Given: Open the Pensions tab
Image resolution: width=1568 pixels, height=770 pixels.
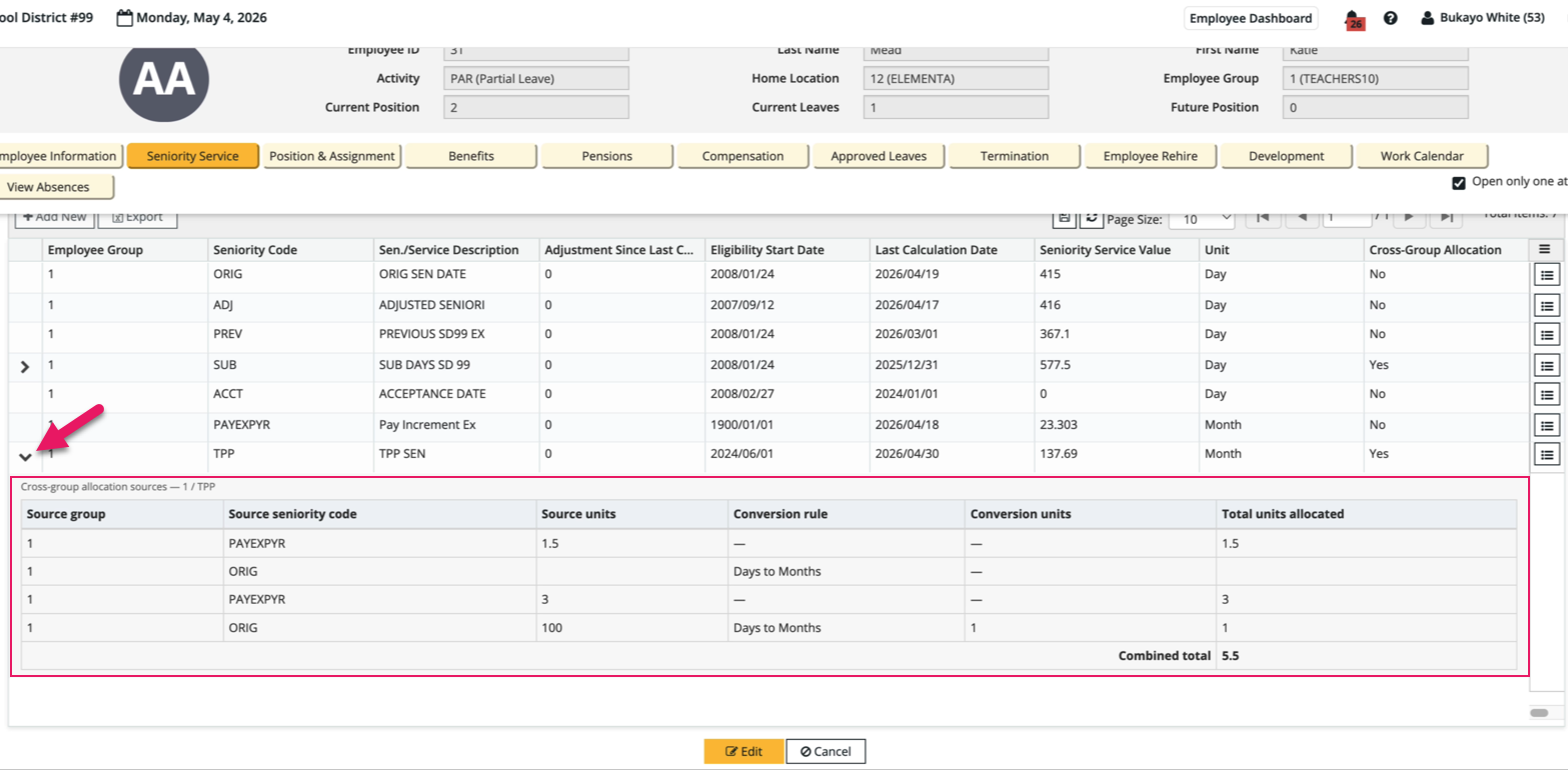Looking at the screenshot, I should point(607,156).
